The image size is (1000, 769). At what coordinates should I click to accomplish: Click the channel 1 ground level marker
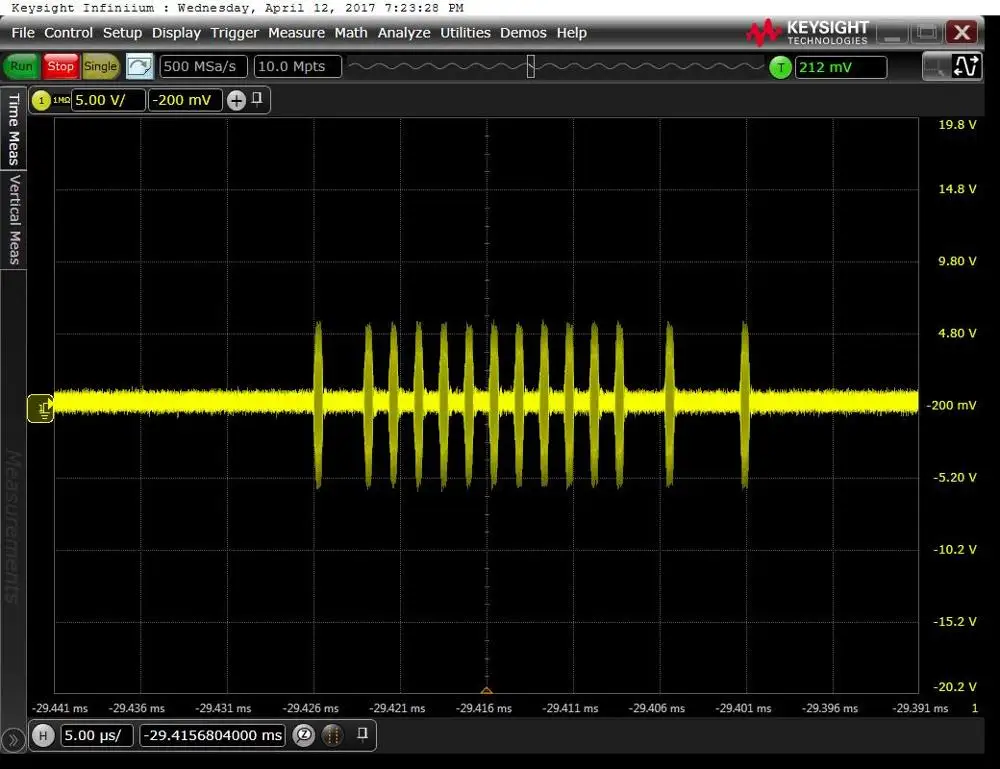[41, 408]
